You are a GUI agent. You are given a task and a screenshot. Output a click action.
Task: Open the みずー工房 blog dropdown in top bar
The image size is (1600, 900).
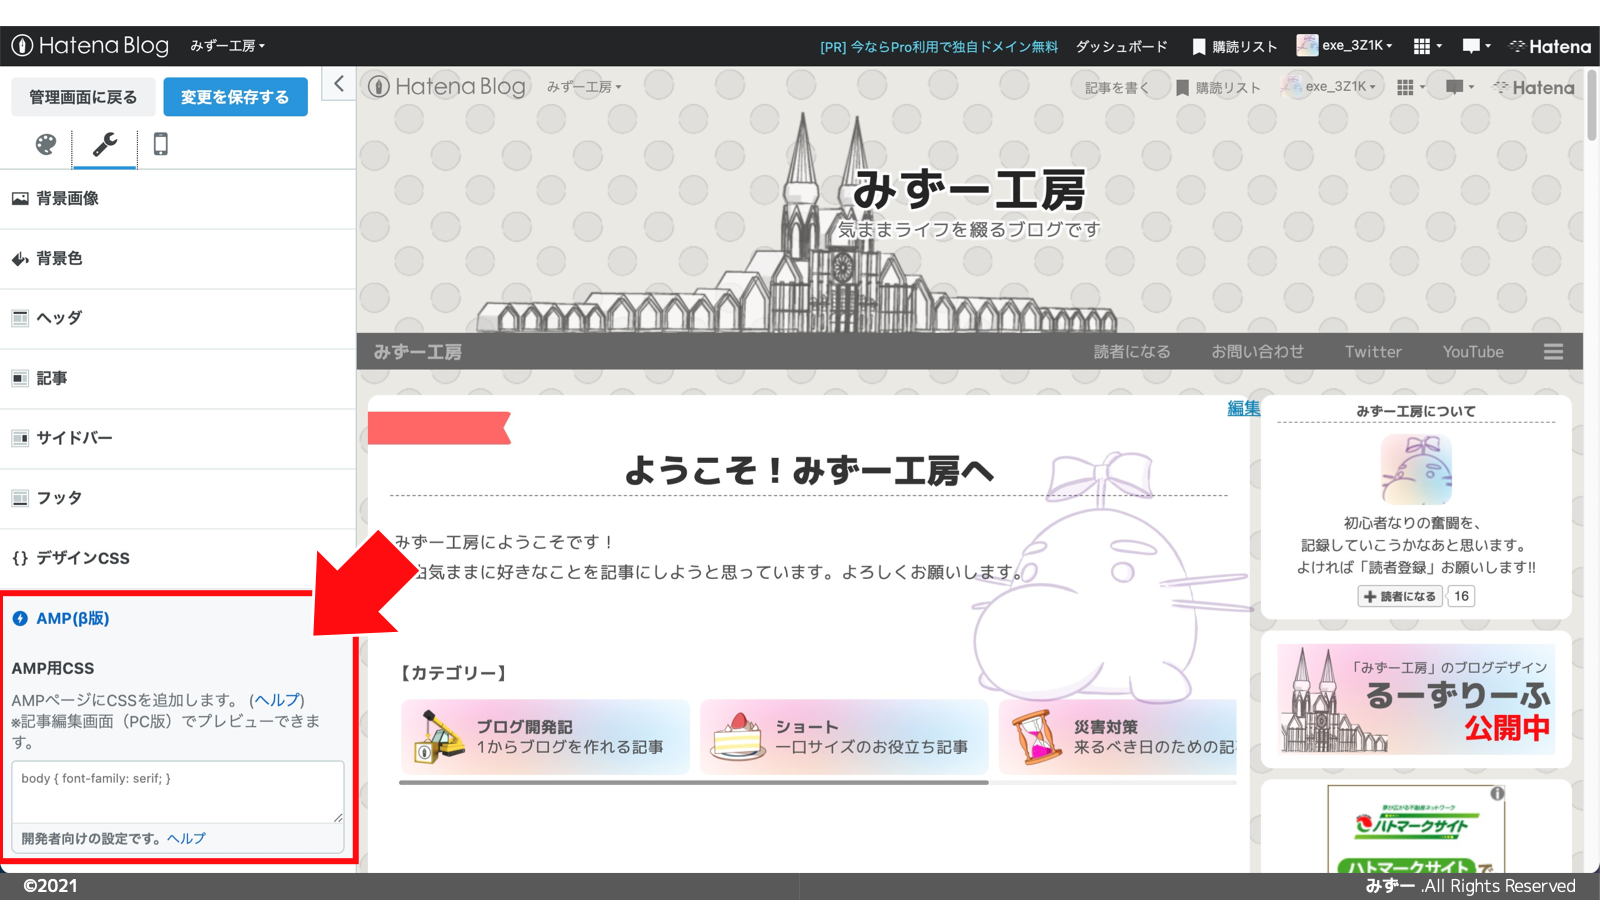coord(227,46)
